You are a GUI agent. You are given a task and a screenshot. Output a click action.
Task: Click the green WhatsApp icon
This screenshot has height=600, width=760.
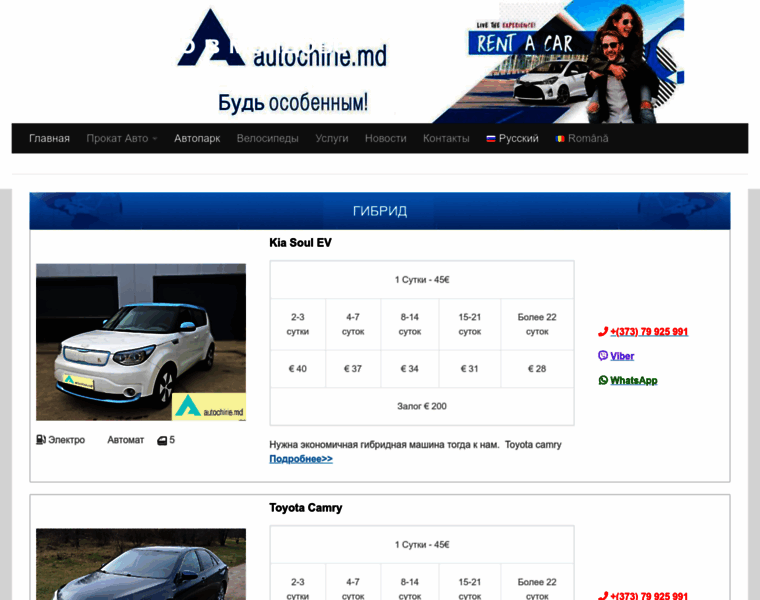(603, 380)
